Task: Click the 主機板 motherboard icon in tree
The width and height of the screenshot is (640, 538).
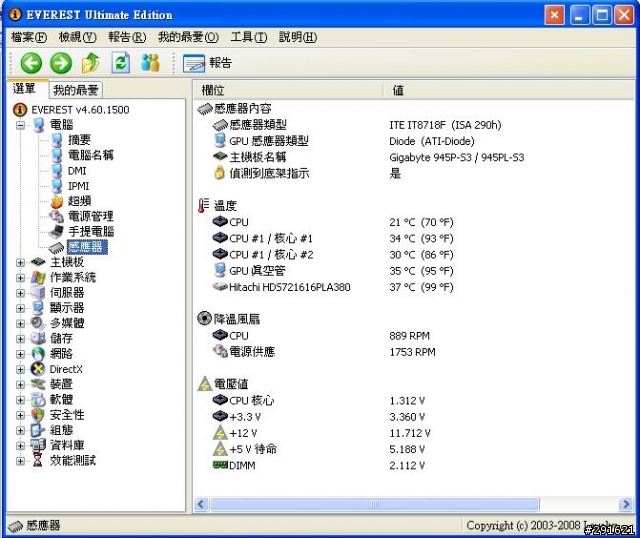Action: 38,262
